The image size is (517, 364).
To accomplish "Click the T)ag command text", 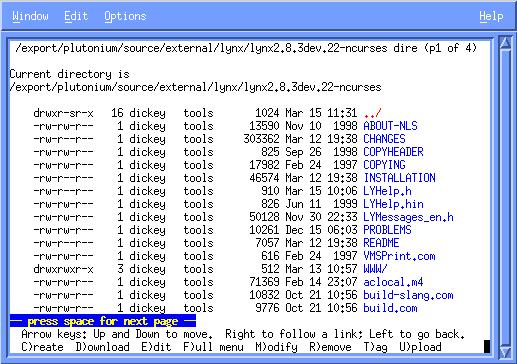I will point(375,347).
